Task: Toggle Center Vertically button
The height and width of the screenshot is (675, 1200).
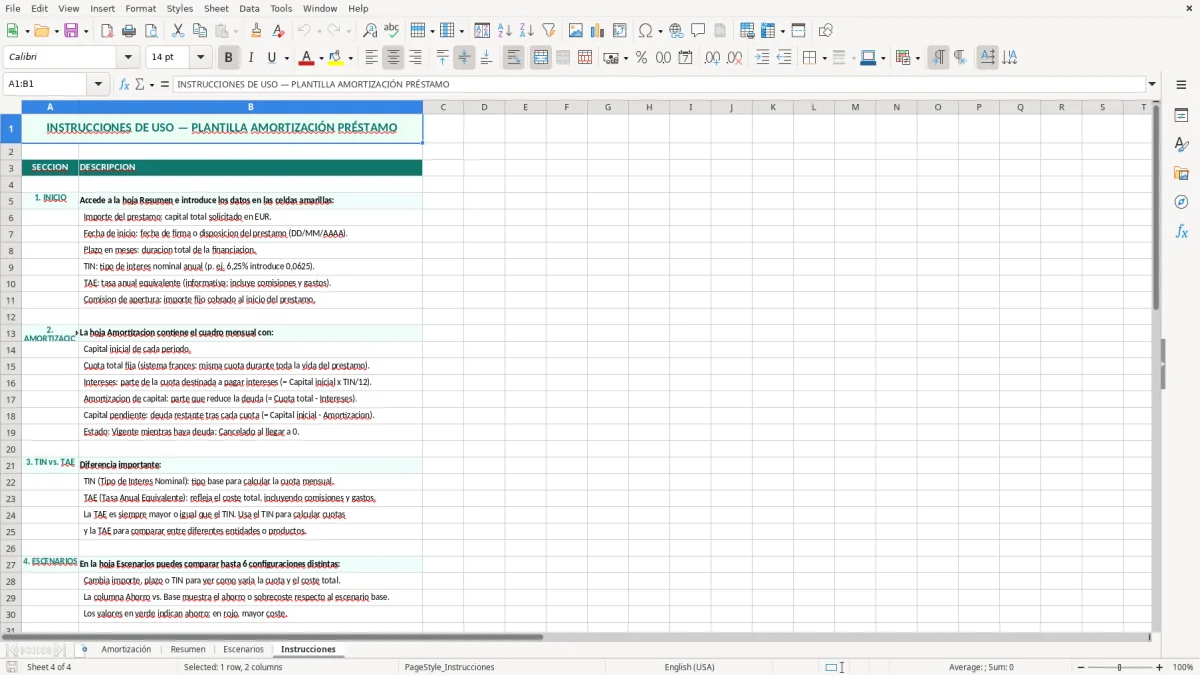Action: pos(464,58)
